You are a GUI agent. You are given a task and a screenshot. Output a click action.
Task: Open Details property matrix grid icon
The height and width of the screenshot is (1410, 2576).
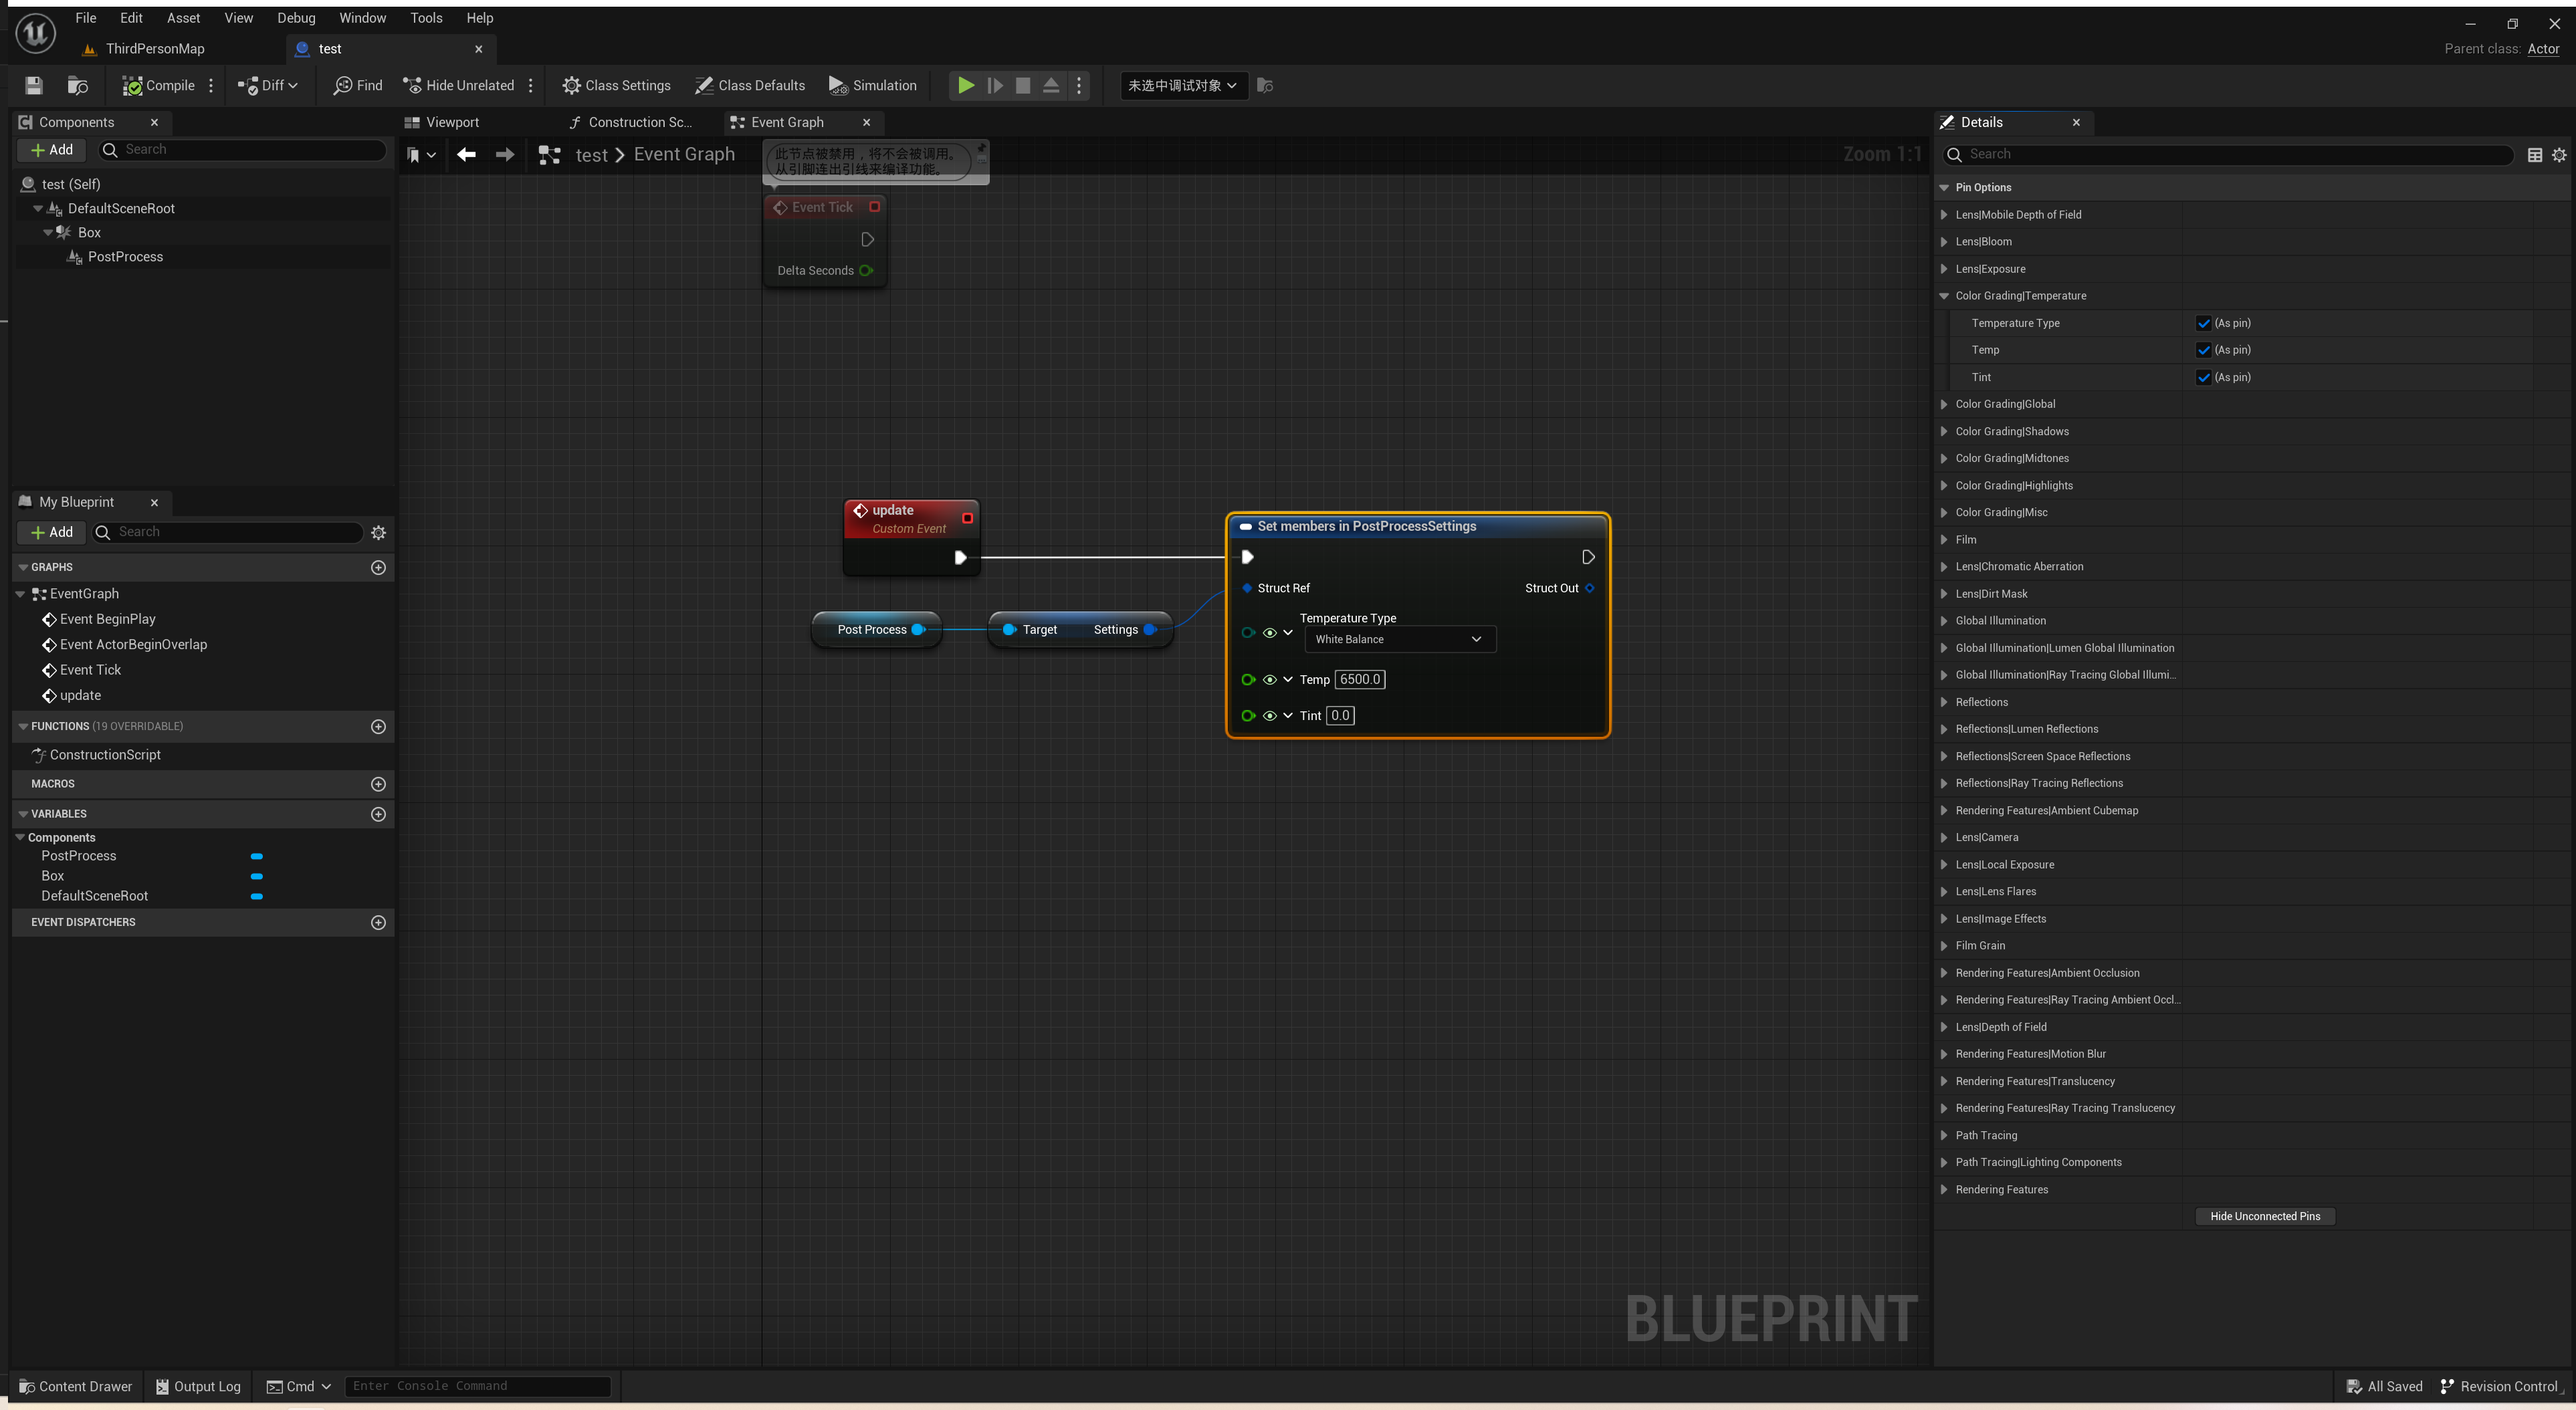(x=2534, y=155)
